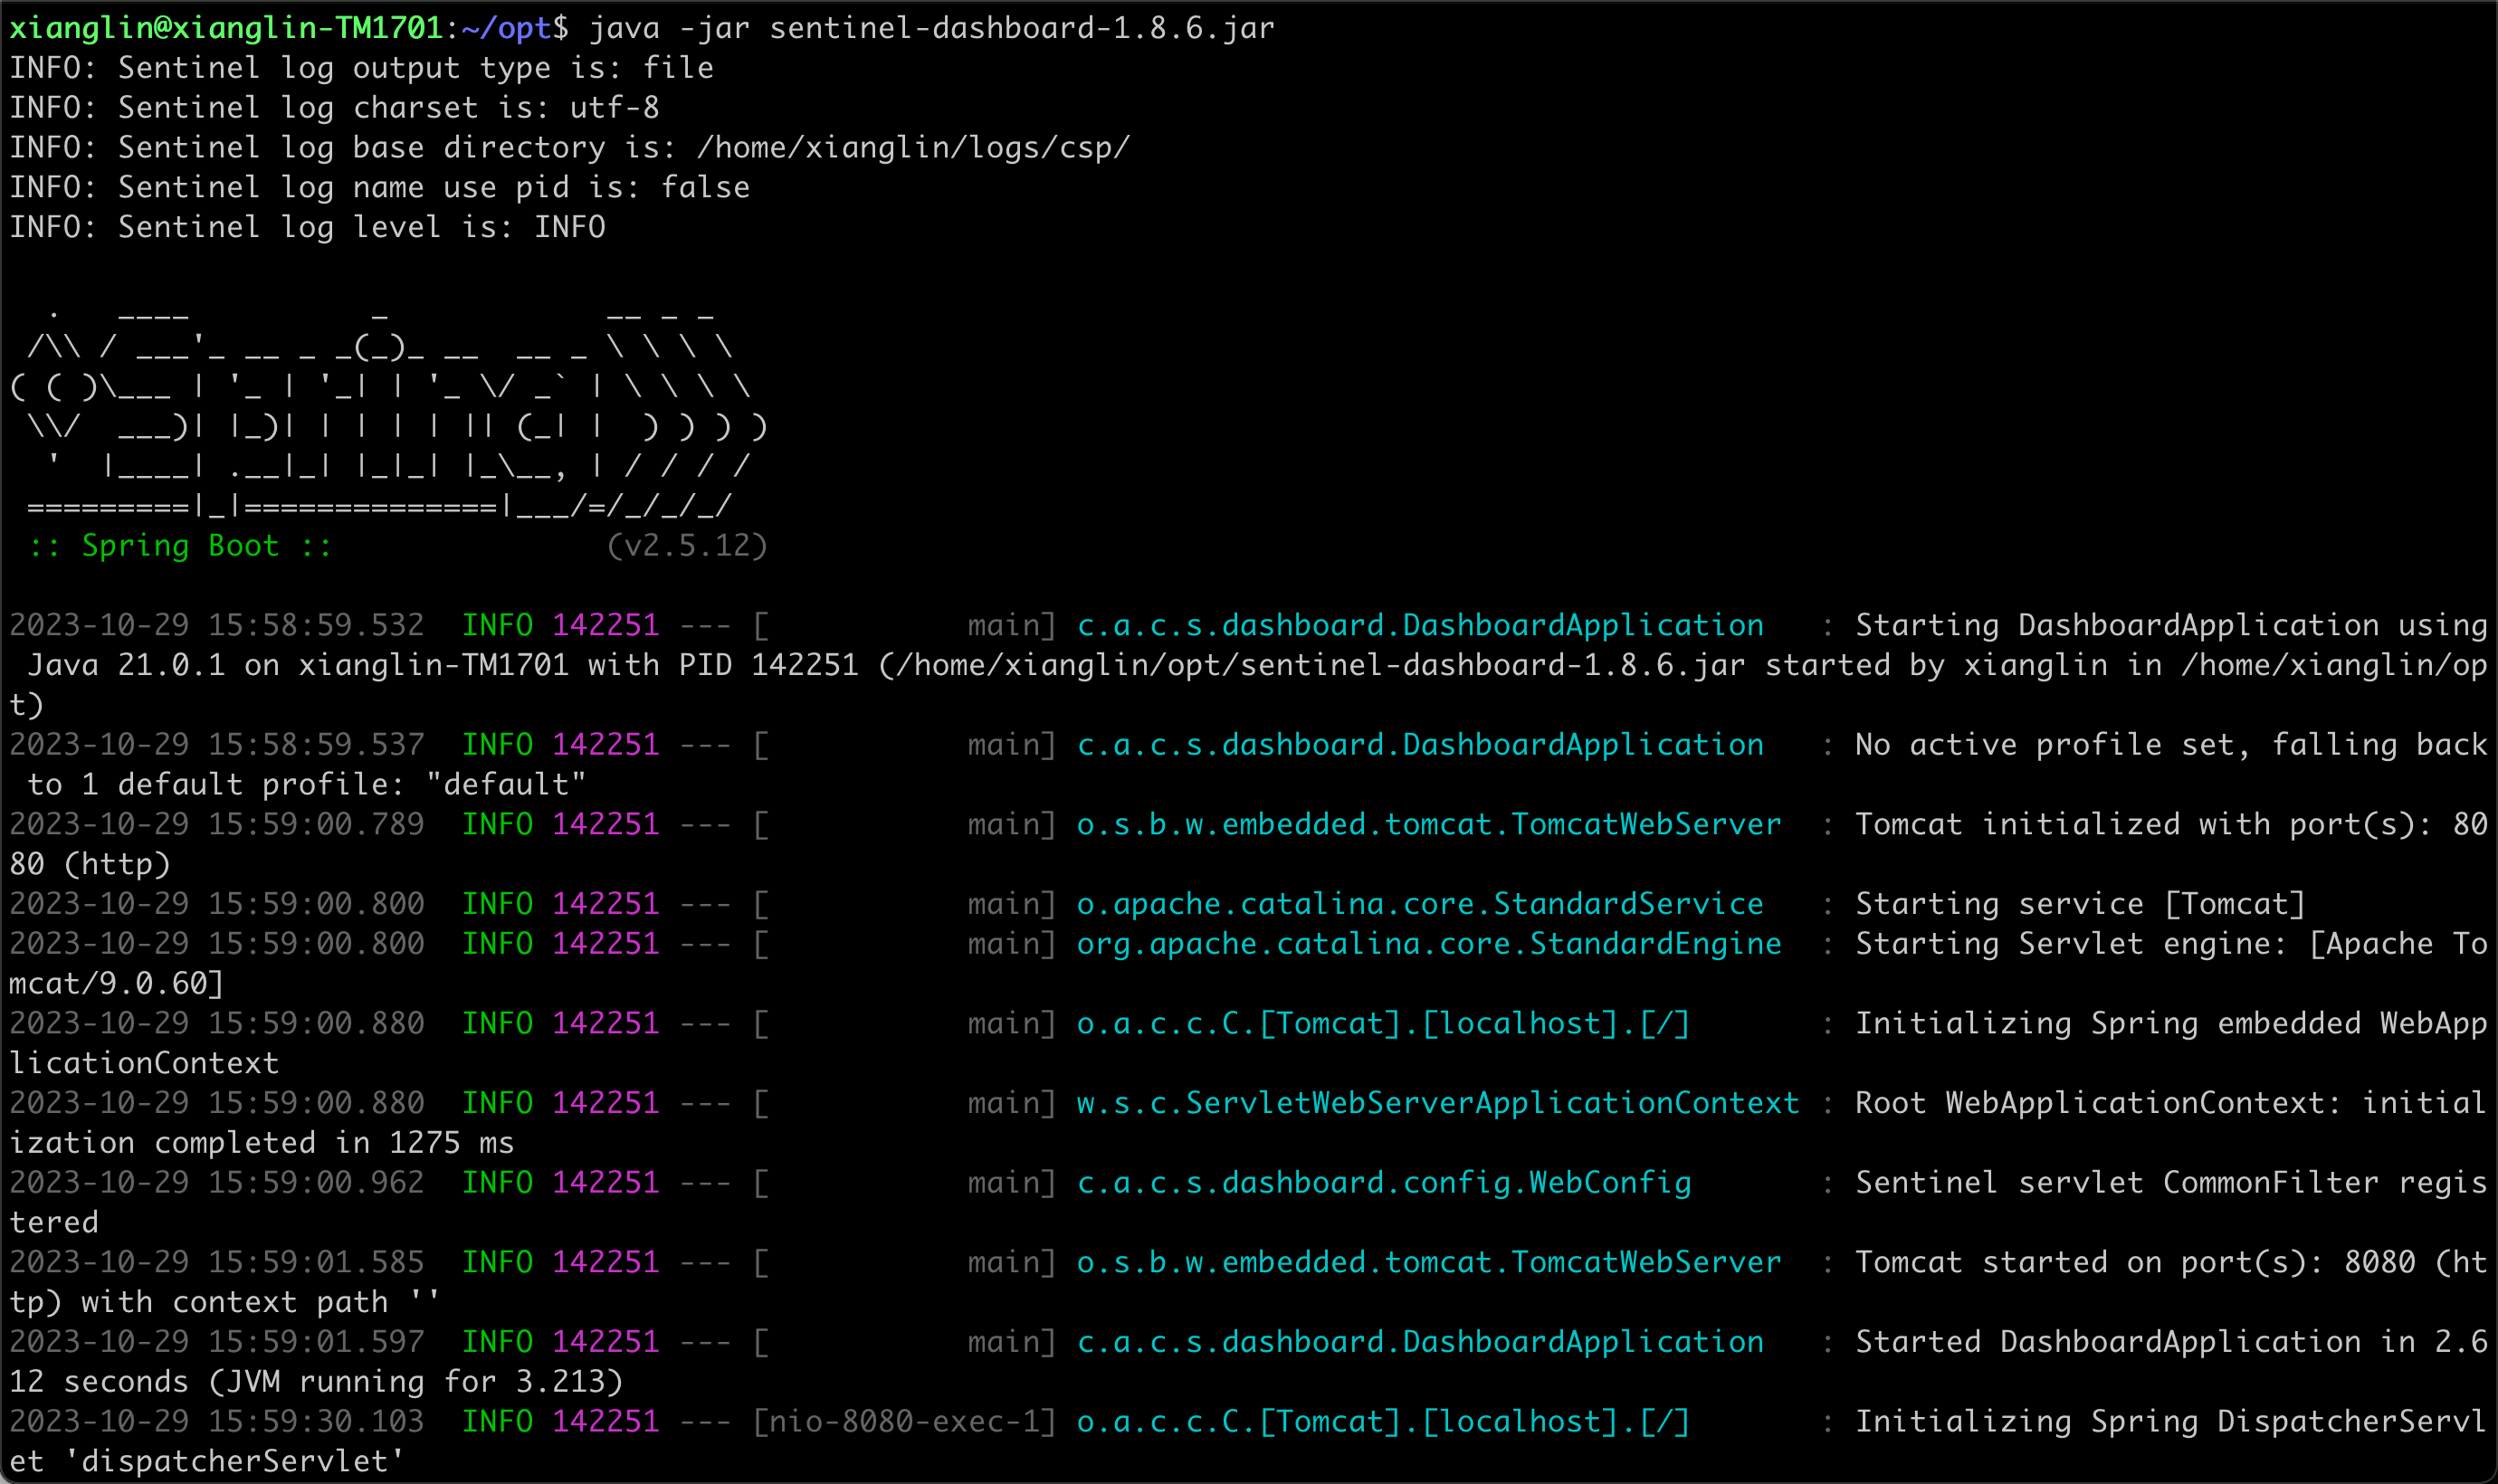Click the line 'Sentinel log charset is: utf-8'
Image resolution: width=2498 pixels, height=1484 pixels.
click(389, 108)
